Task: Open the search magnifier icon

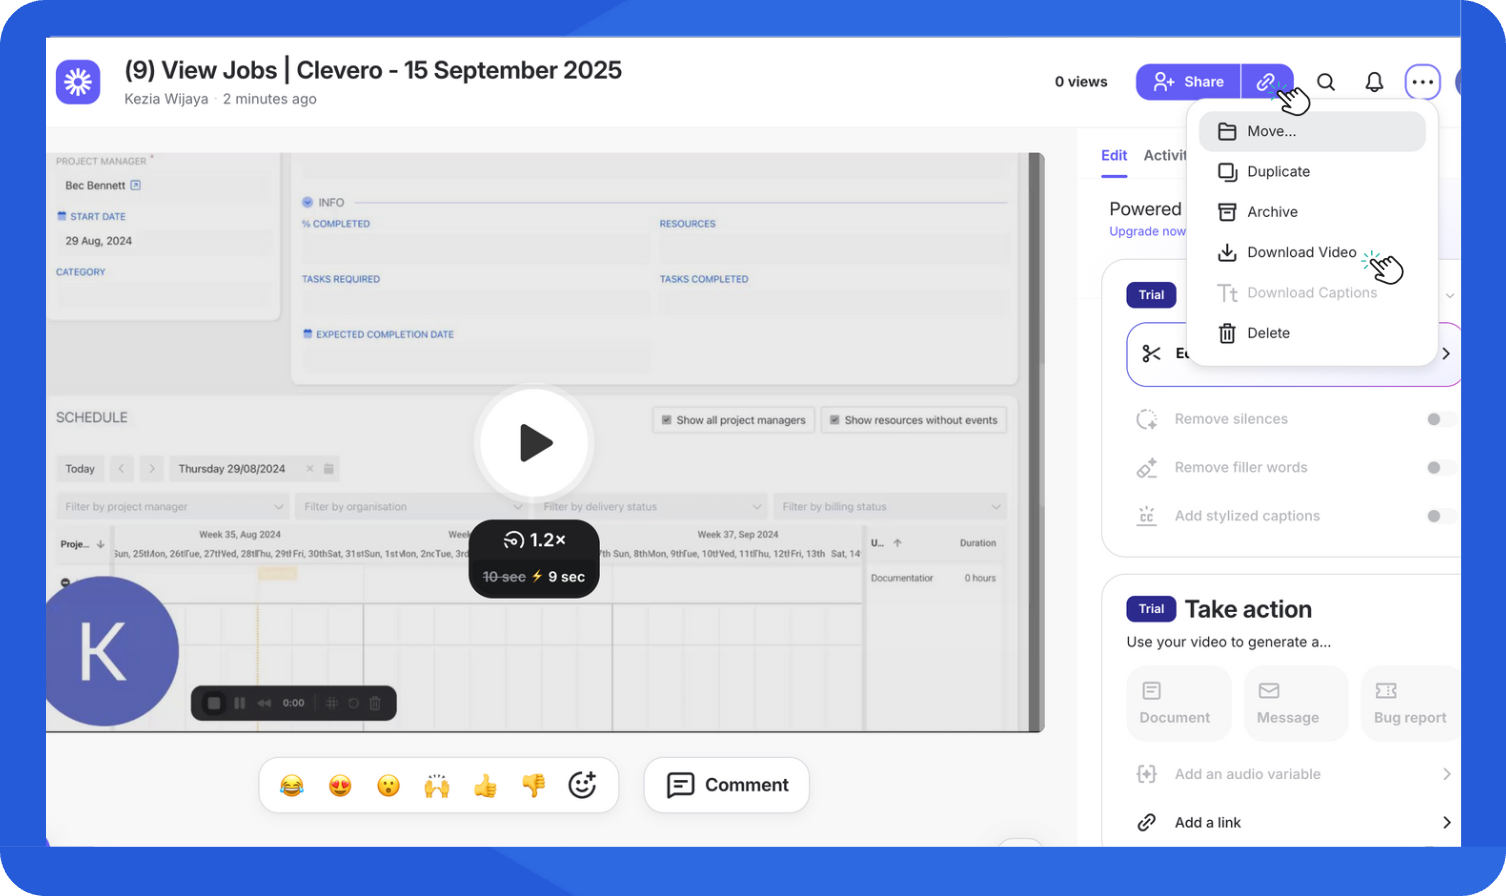Action: tap(1326, 82)
